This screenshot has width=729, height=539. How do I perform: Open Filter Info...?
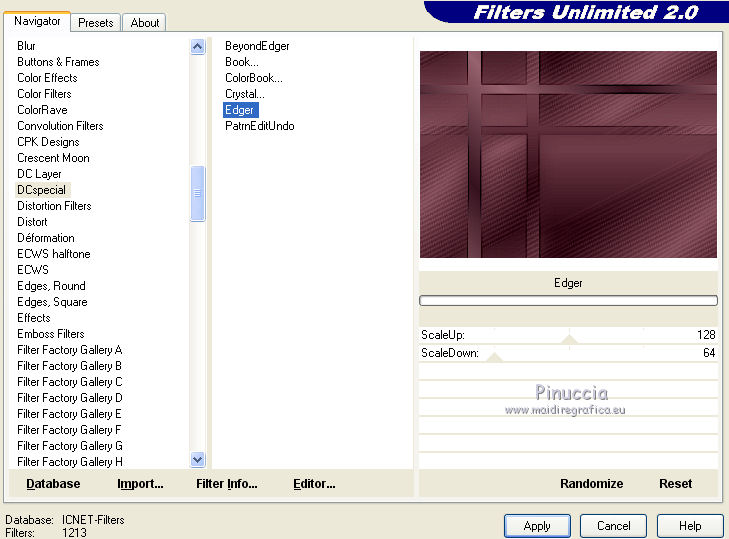click(227, 484)
